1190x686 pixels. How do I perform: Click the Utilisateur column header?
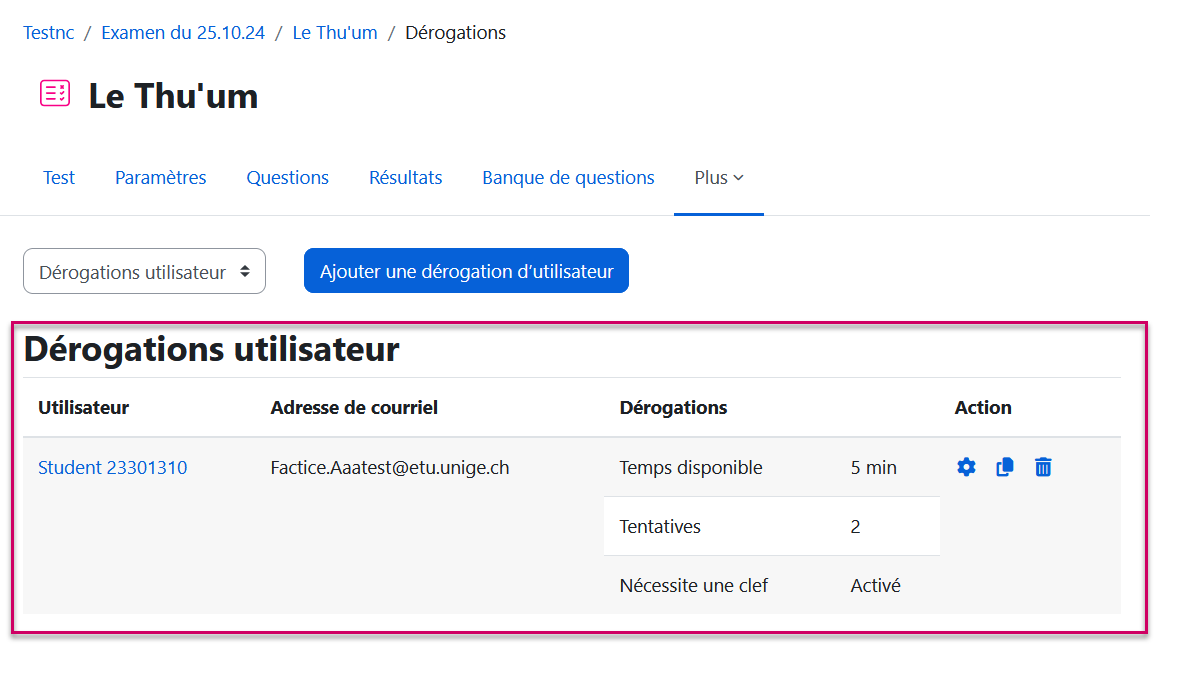point(83,407)
